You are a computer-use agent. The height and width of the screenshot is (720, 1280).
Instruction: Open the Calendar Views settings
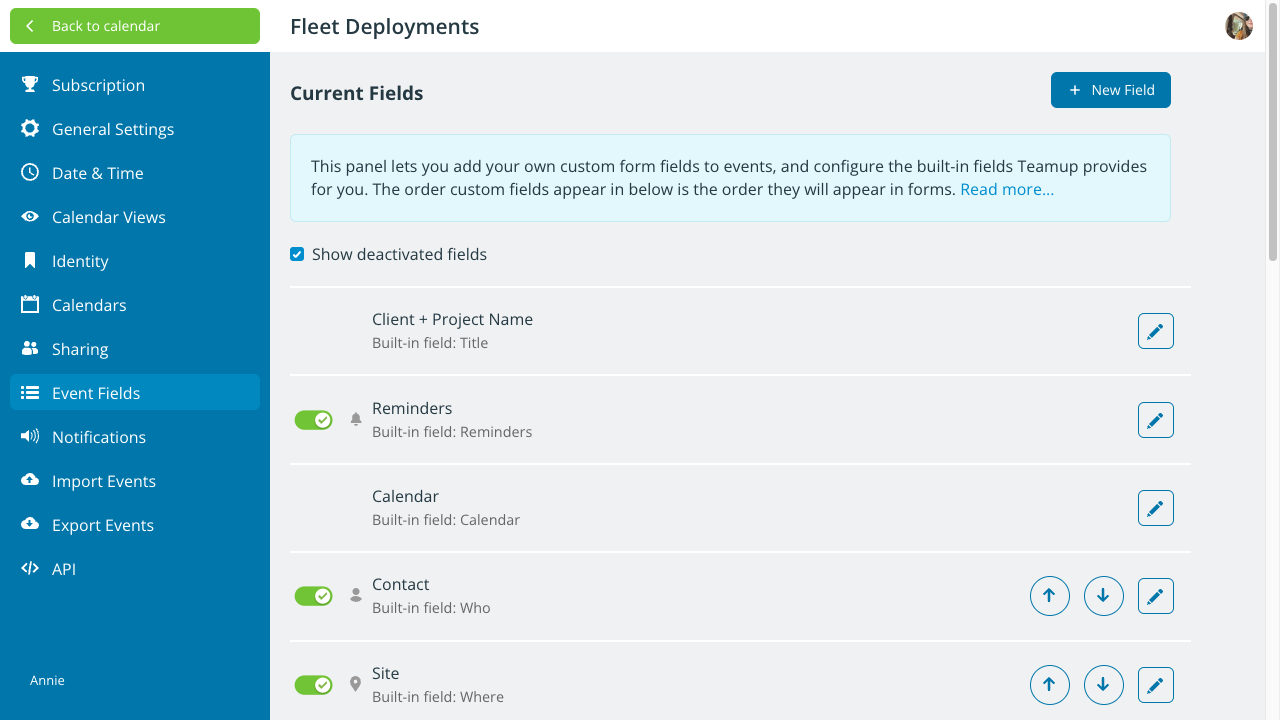coord(108,217)
